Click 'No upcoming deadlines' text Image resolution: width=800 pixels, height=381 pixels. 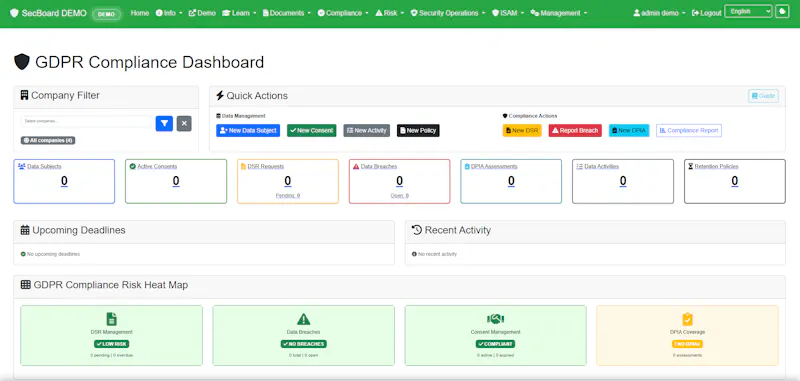coord(54,254)
